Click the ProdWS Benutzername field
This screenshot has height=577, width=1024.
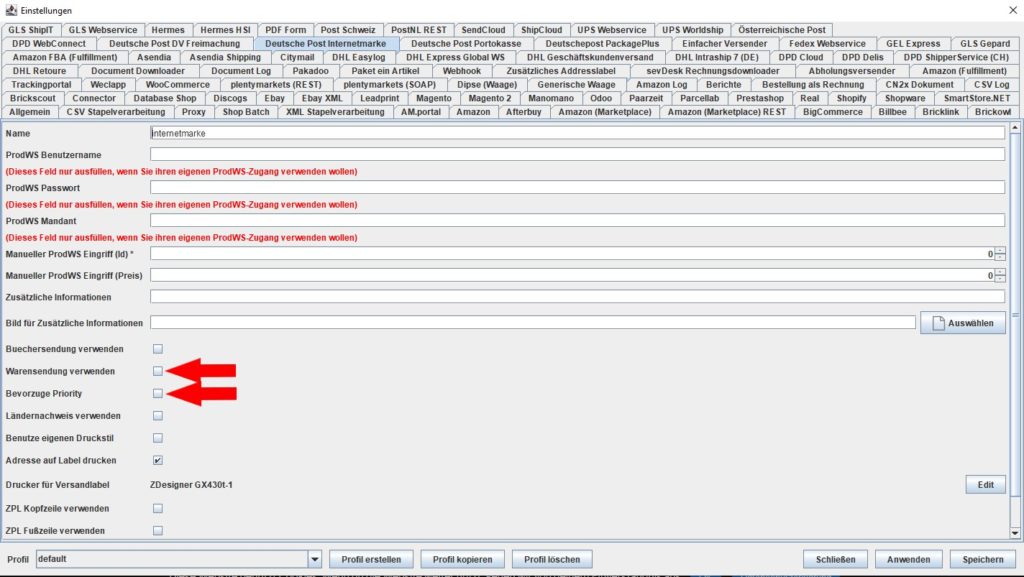point(577,155)
